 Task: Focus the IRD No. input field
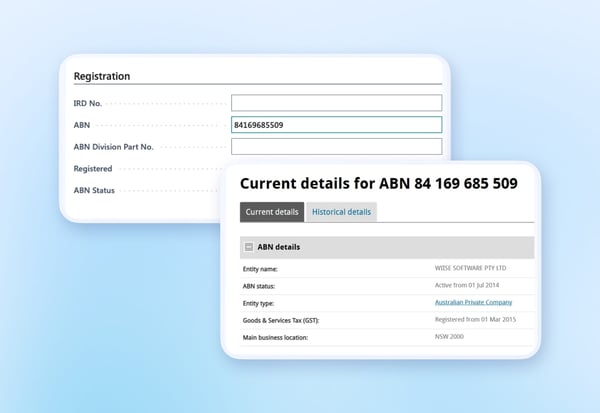click(x=337, y=103)
